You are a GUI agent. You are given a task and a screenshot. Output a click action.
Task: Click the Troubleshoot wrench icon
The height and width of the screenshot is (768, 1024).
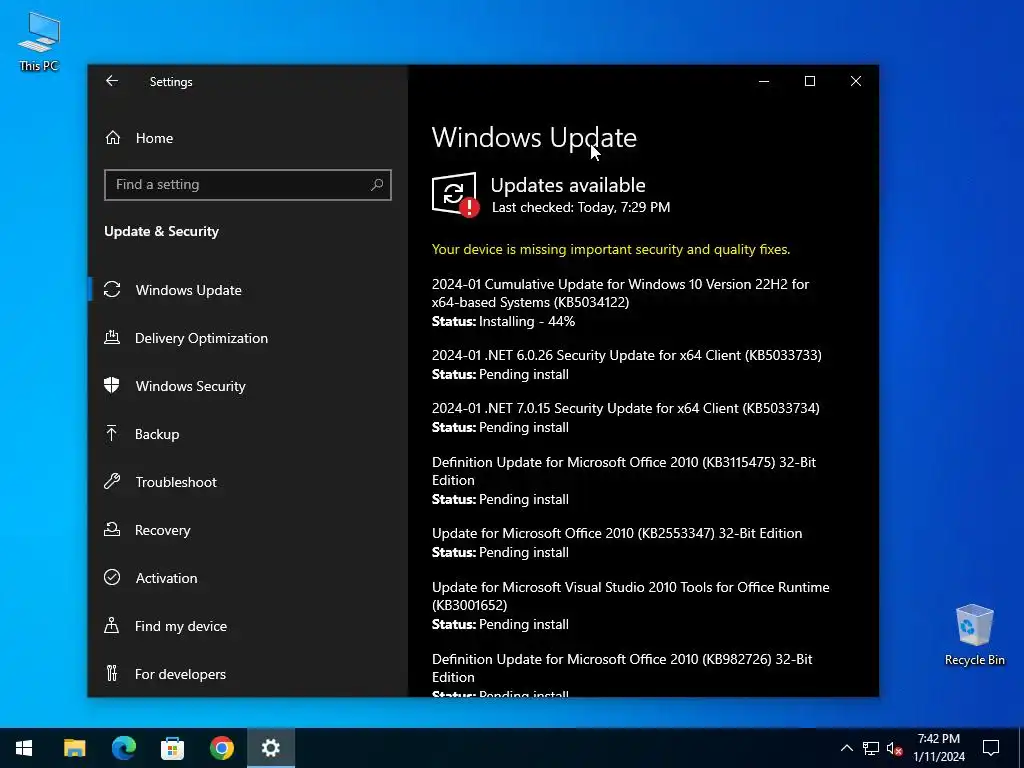click(x=112, y=482)
